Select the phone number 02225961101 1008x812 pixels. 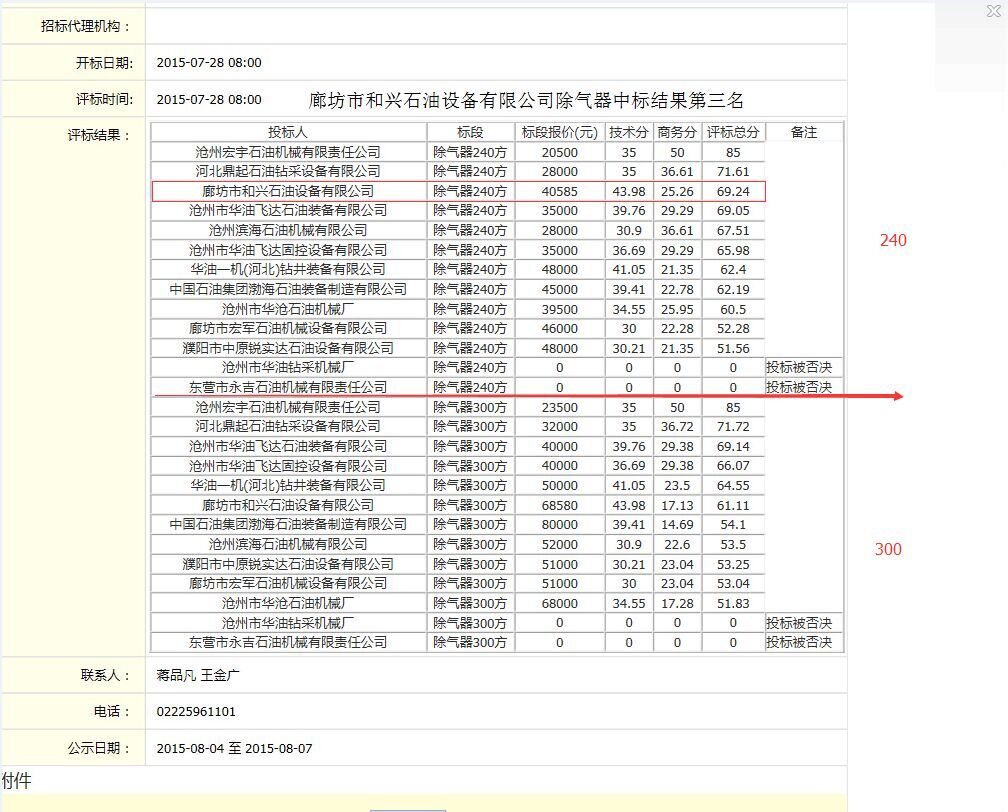pos(196,712)
